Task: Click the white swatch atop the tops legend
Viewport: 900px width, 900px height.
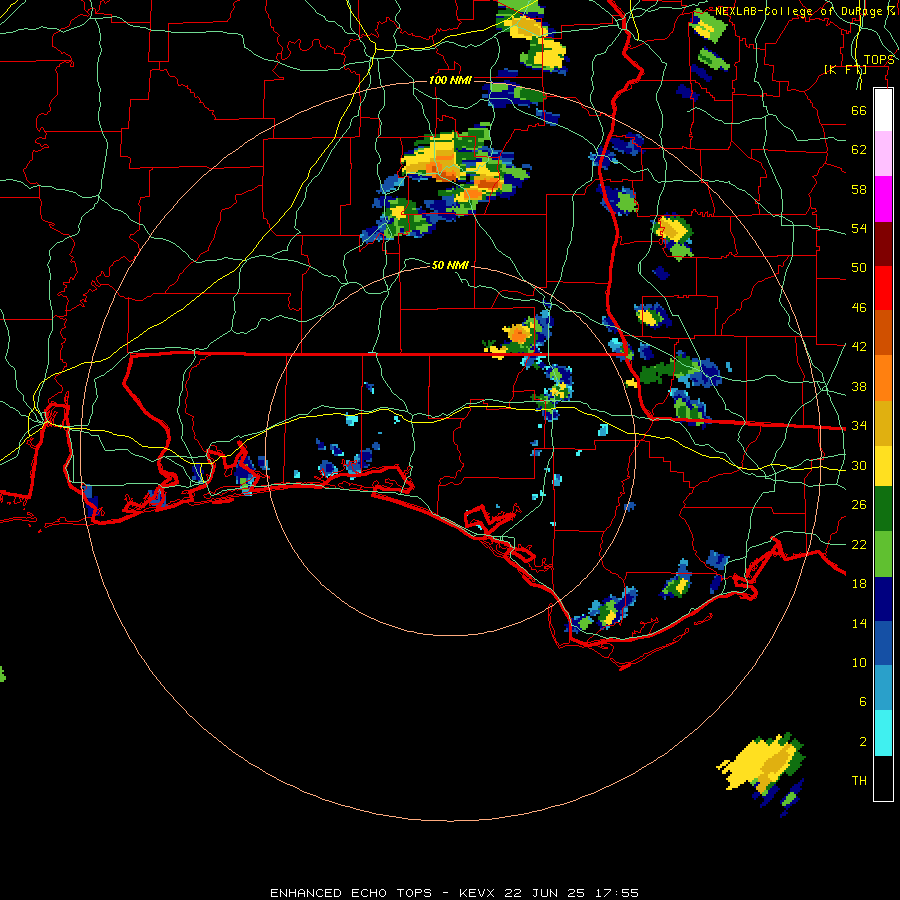Action: [883, 110]
